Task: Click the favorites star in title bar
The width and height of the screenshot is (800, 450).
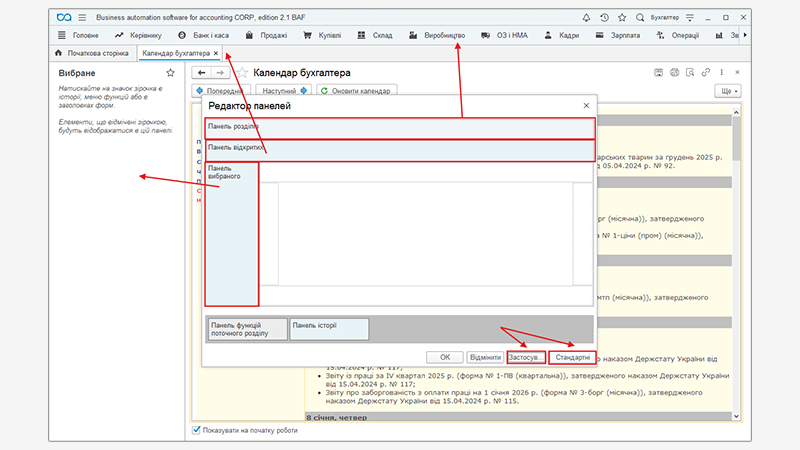Action: (x=621, y=17)
